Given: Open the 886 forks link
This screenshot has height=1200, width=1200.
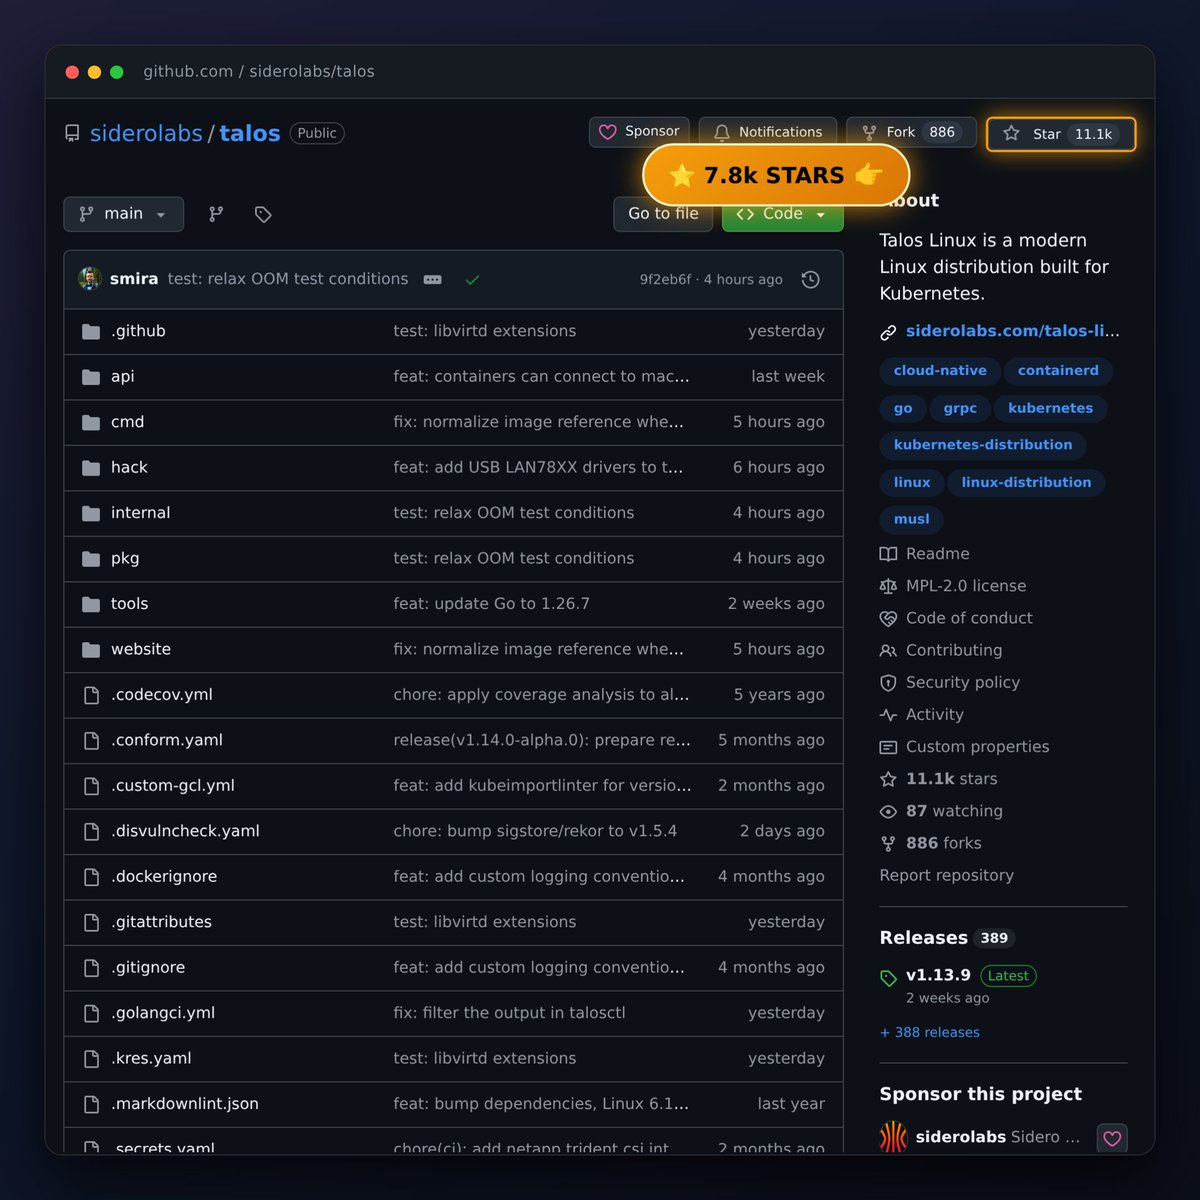Looking at the screenshot, I should [x=944, y=843].
